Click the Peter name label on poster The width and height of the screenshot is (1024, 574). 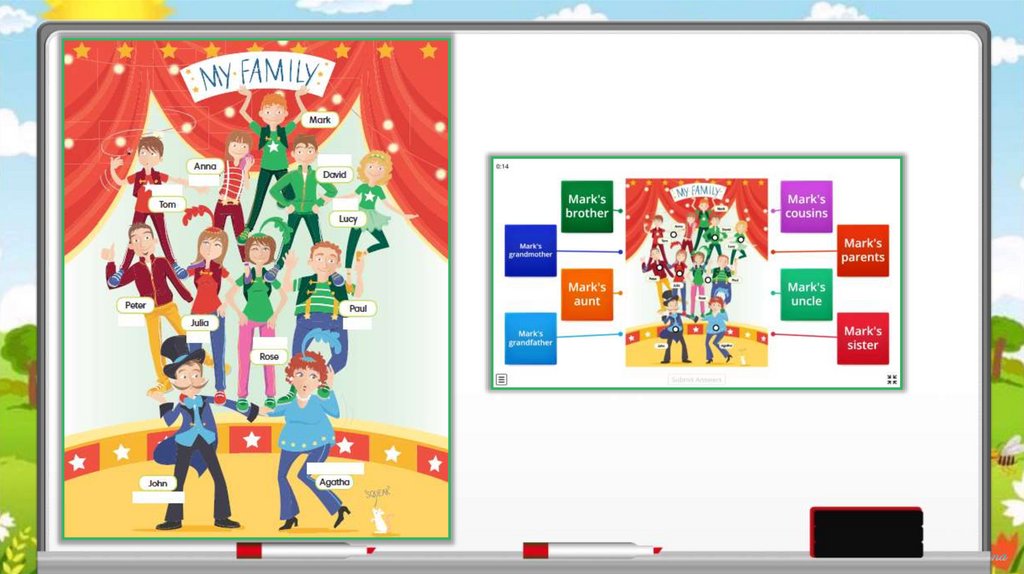pyautogui.click(x=135, y=305)
